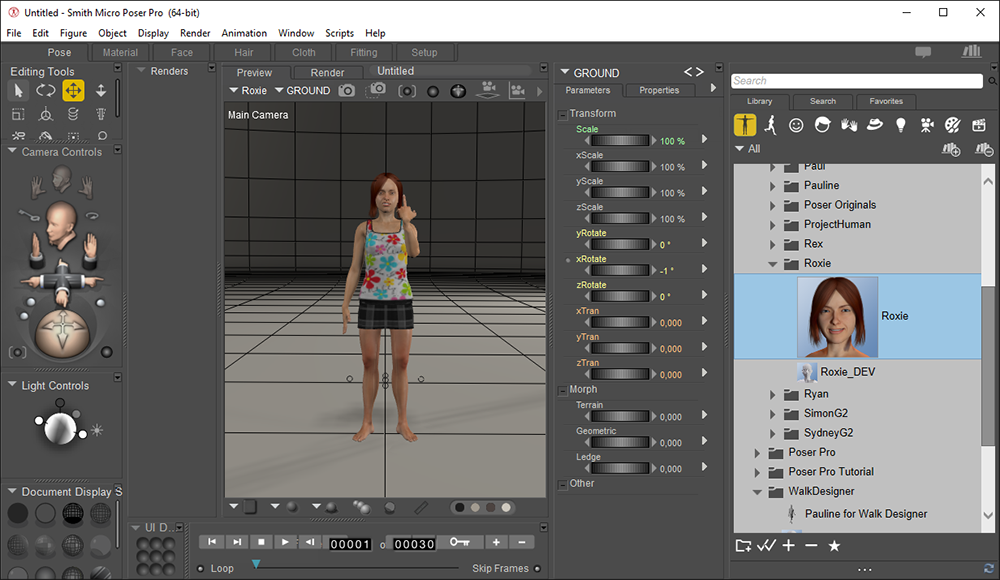1000x580 pixels.
Task: Switch to the Properties tab
Action: (x=659, y=90)
